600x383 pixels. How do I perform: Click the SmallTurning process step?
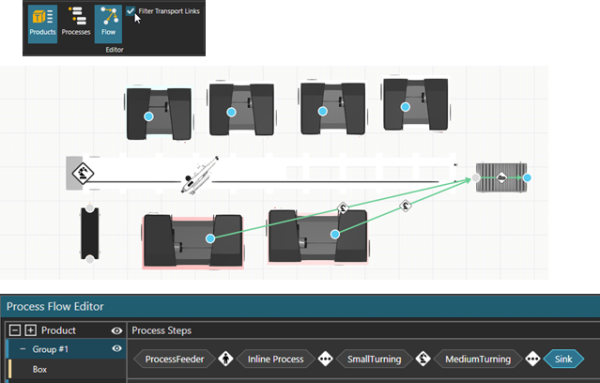[374, 359]
